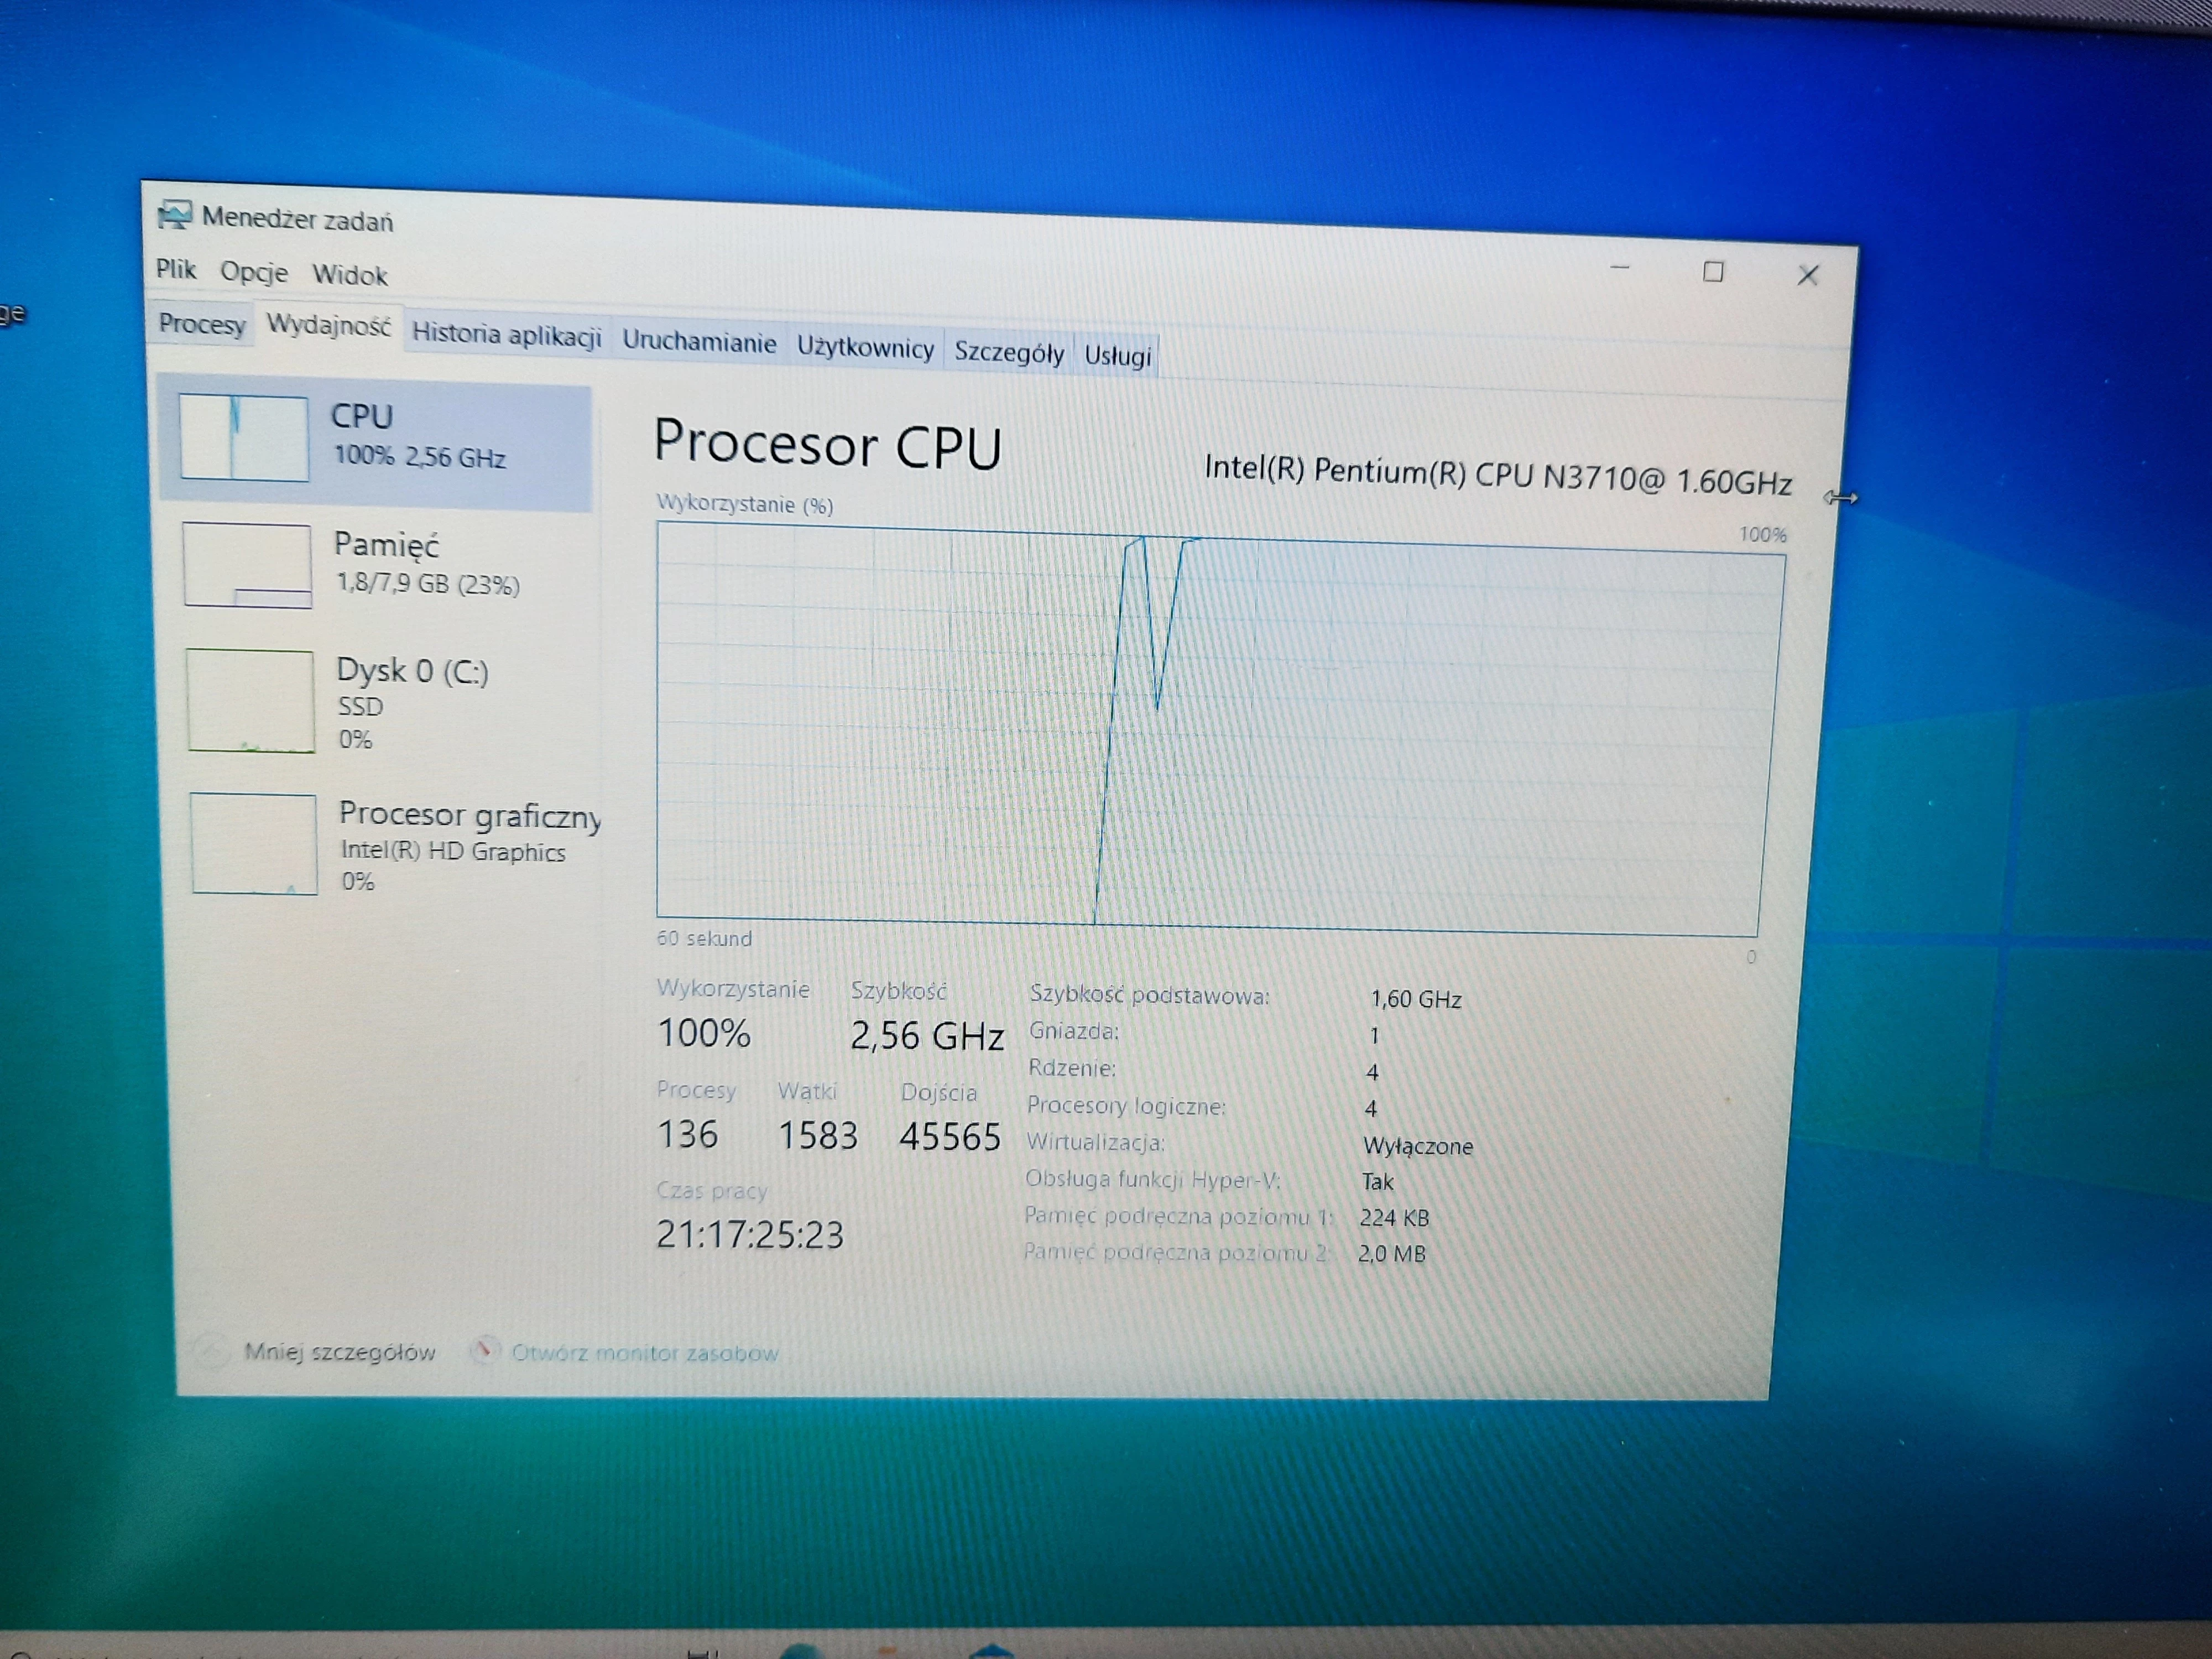Click the Obsługa funkcji Hyper-V Tak value

[1377, 1182]
